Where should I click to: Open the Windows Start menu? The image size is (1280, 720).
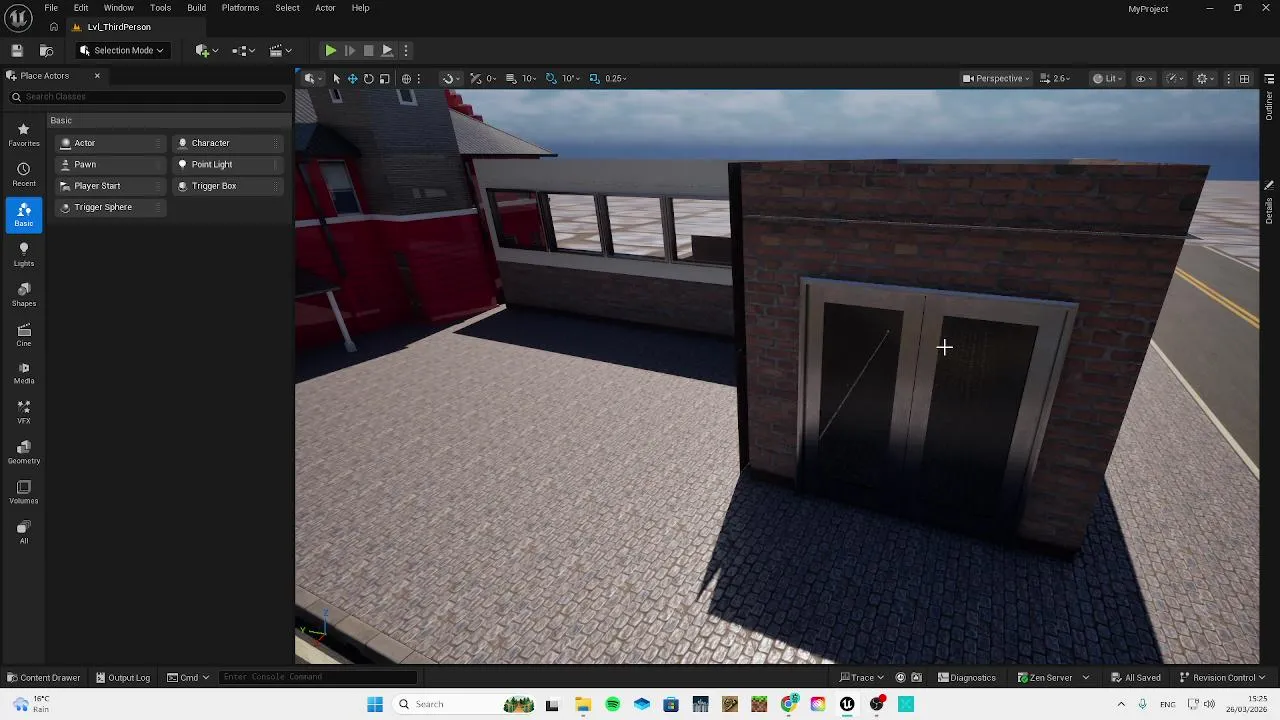pyautogui.click(x=375, y=704)
